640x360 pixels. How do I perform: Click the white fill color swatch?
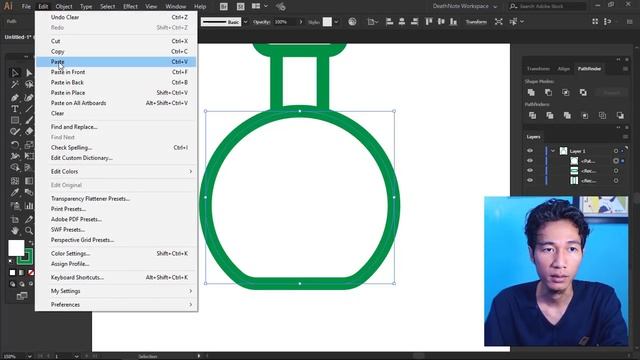16,248
